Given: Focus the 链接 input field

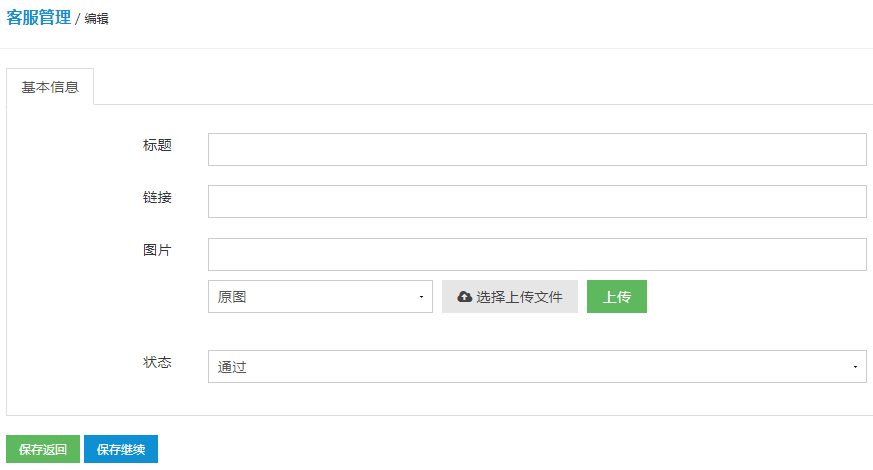Looking at the screenshot, I should point(537,202).
